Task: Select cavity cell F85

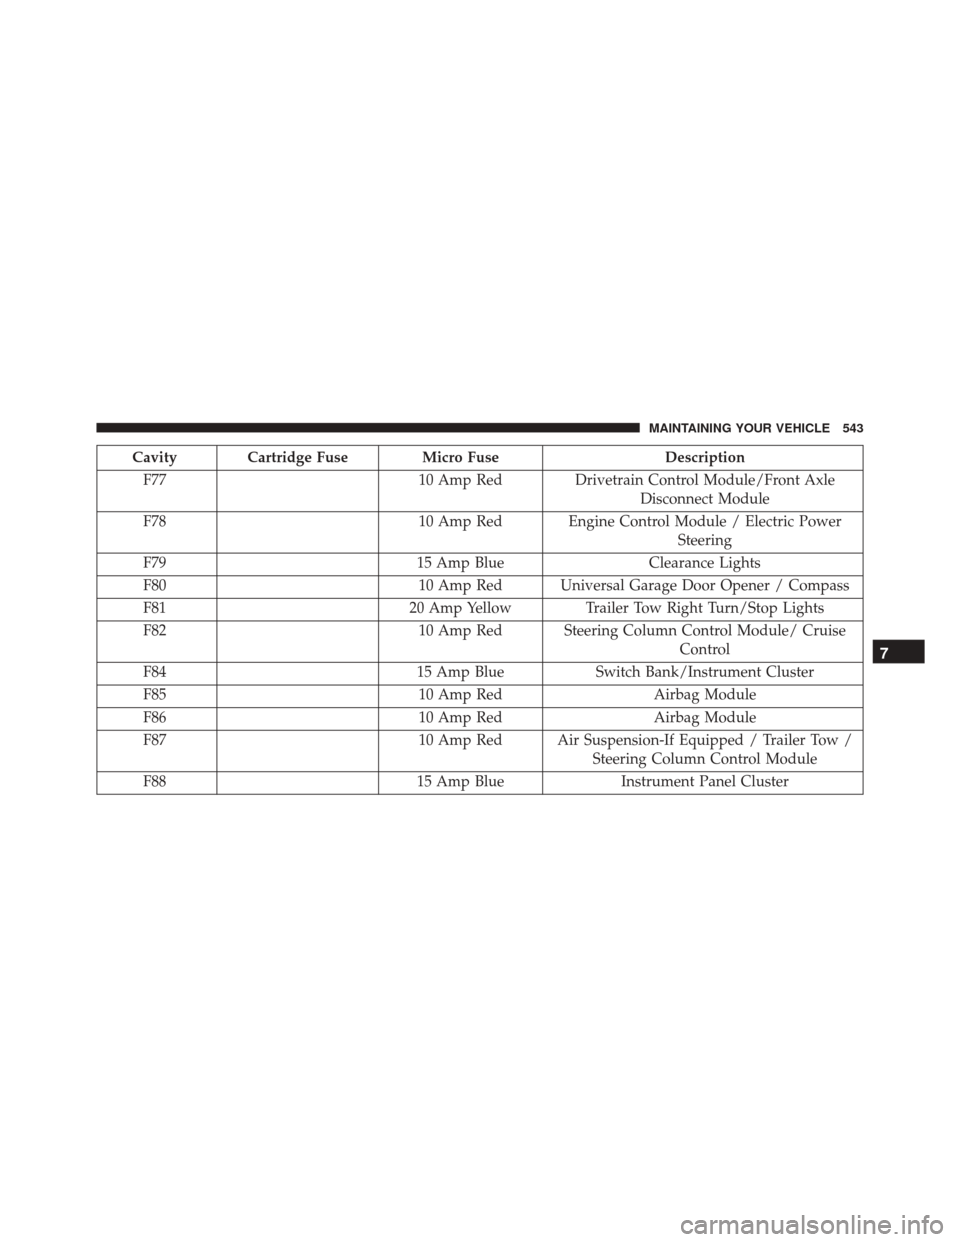Action: coord(155,694)
